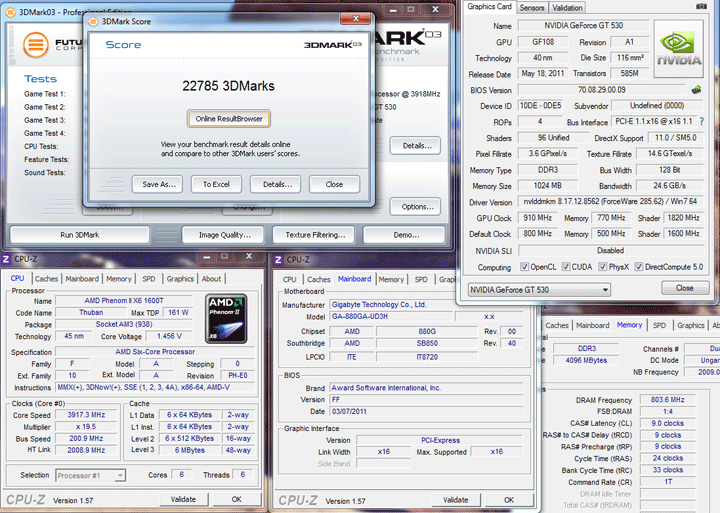This screenshot has width=720, height=513.
Task: Click the DRAM Frequency 803.6 MHz value
Action: pyautogui.click(x=667, y=400)
